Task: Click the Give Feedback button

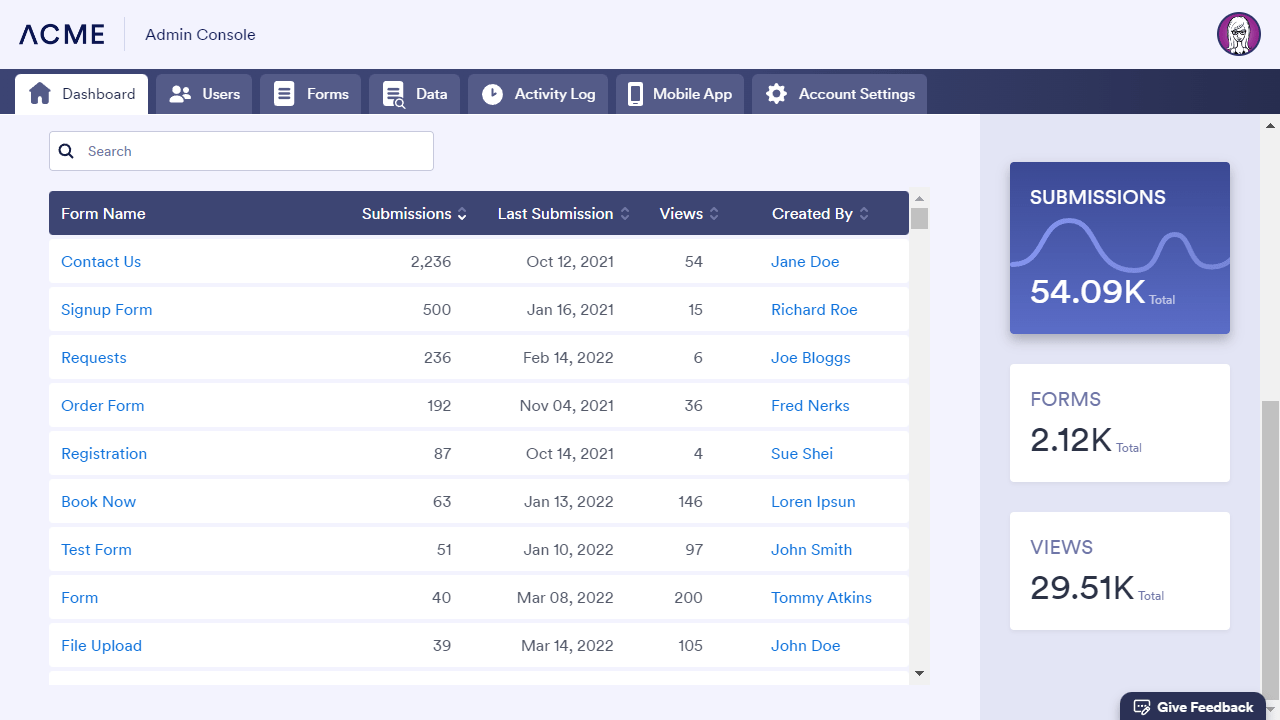Action: pos(1193,707)
